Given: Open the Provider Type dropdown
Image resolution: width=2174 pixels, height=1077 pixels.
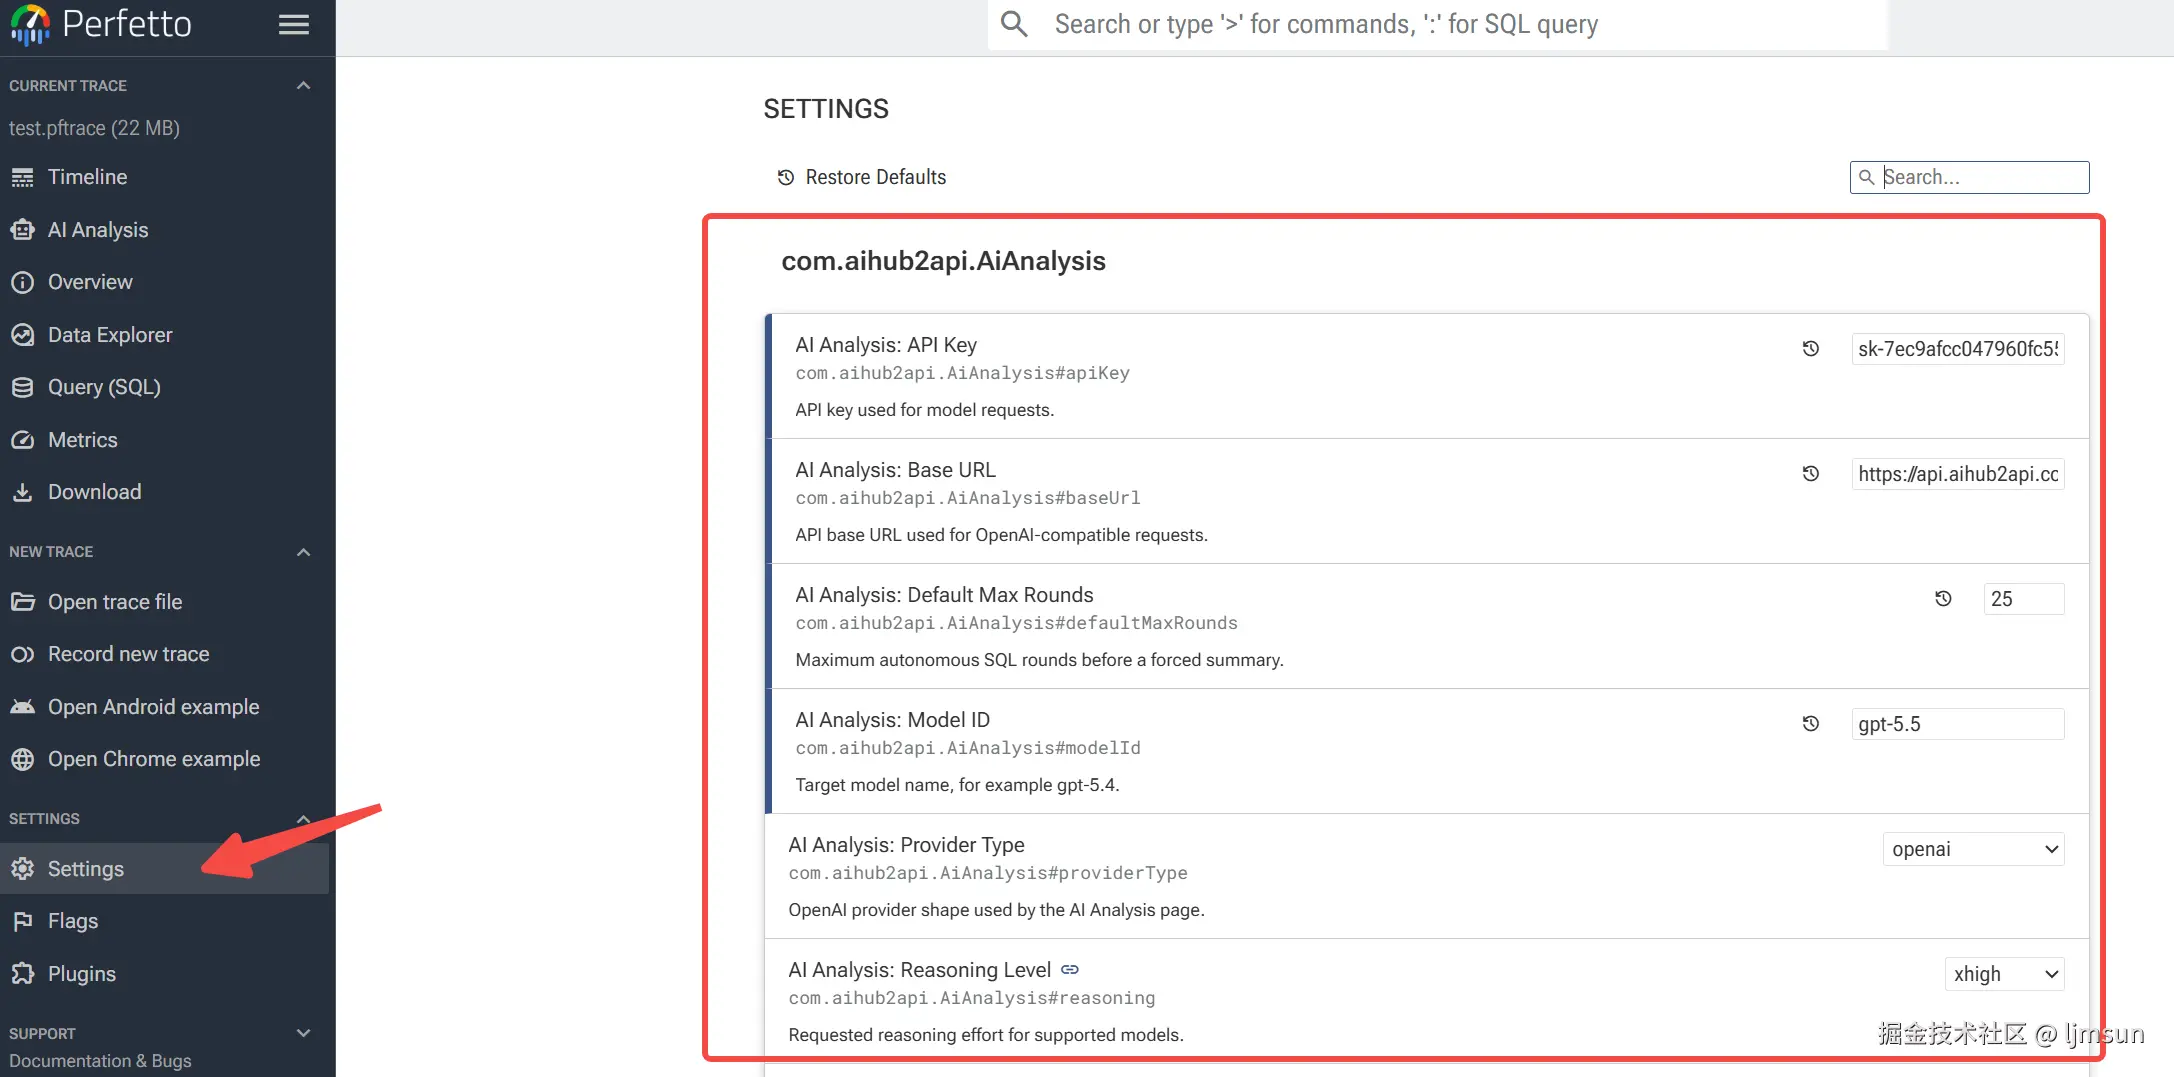Looking at the screenshot, I should 1973,849.
